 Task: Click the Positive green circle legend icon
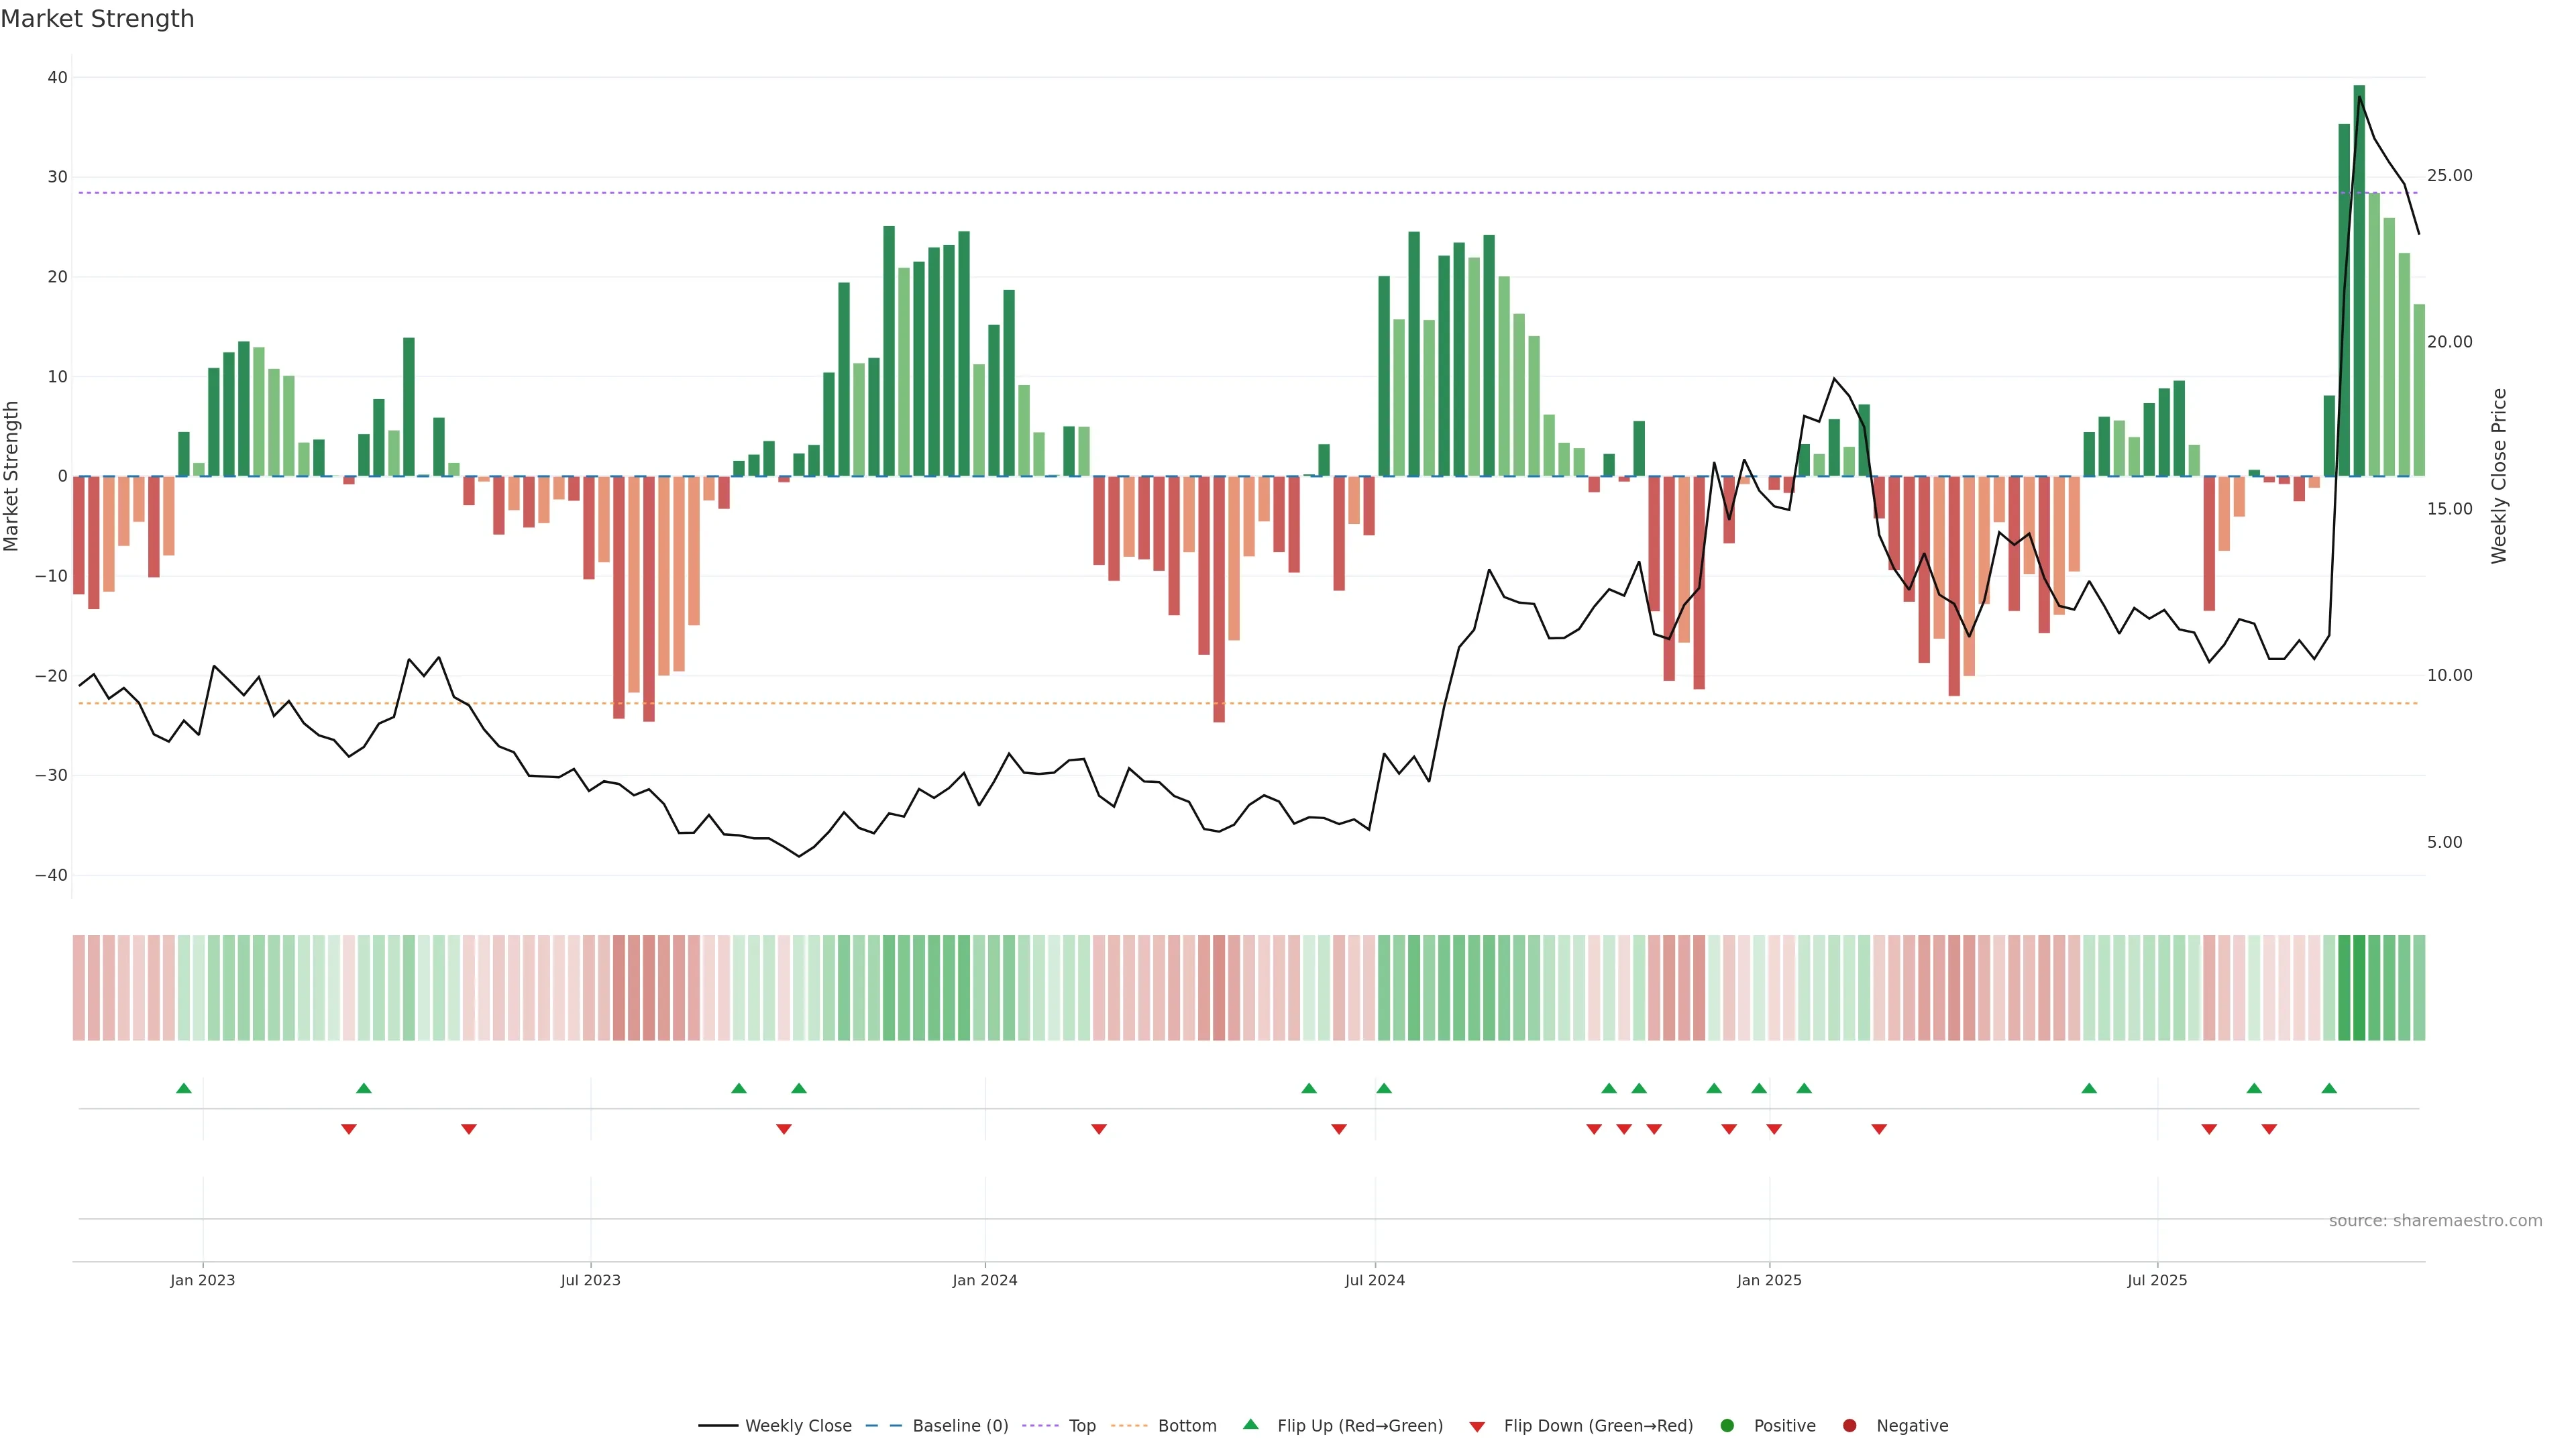(1727, 1426)
